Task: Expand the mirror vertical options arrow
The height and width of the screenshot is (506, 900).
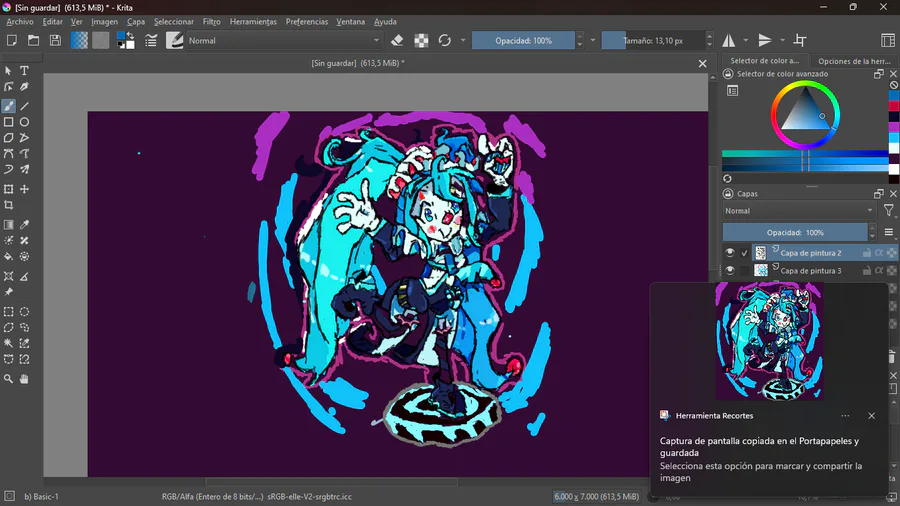Action: [x=782, y=40]
